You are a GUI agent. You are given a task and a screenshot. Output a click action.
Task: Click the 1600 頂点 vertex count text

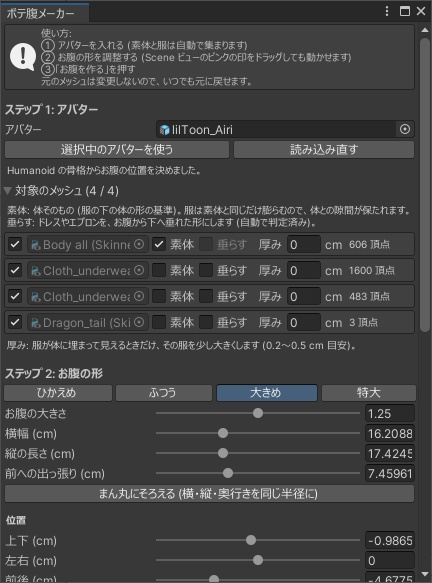(x=371, y=270)
